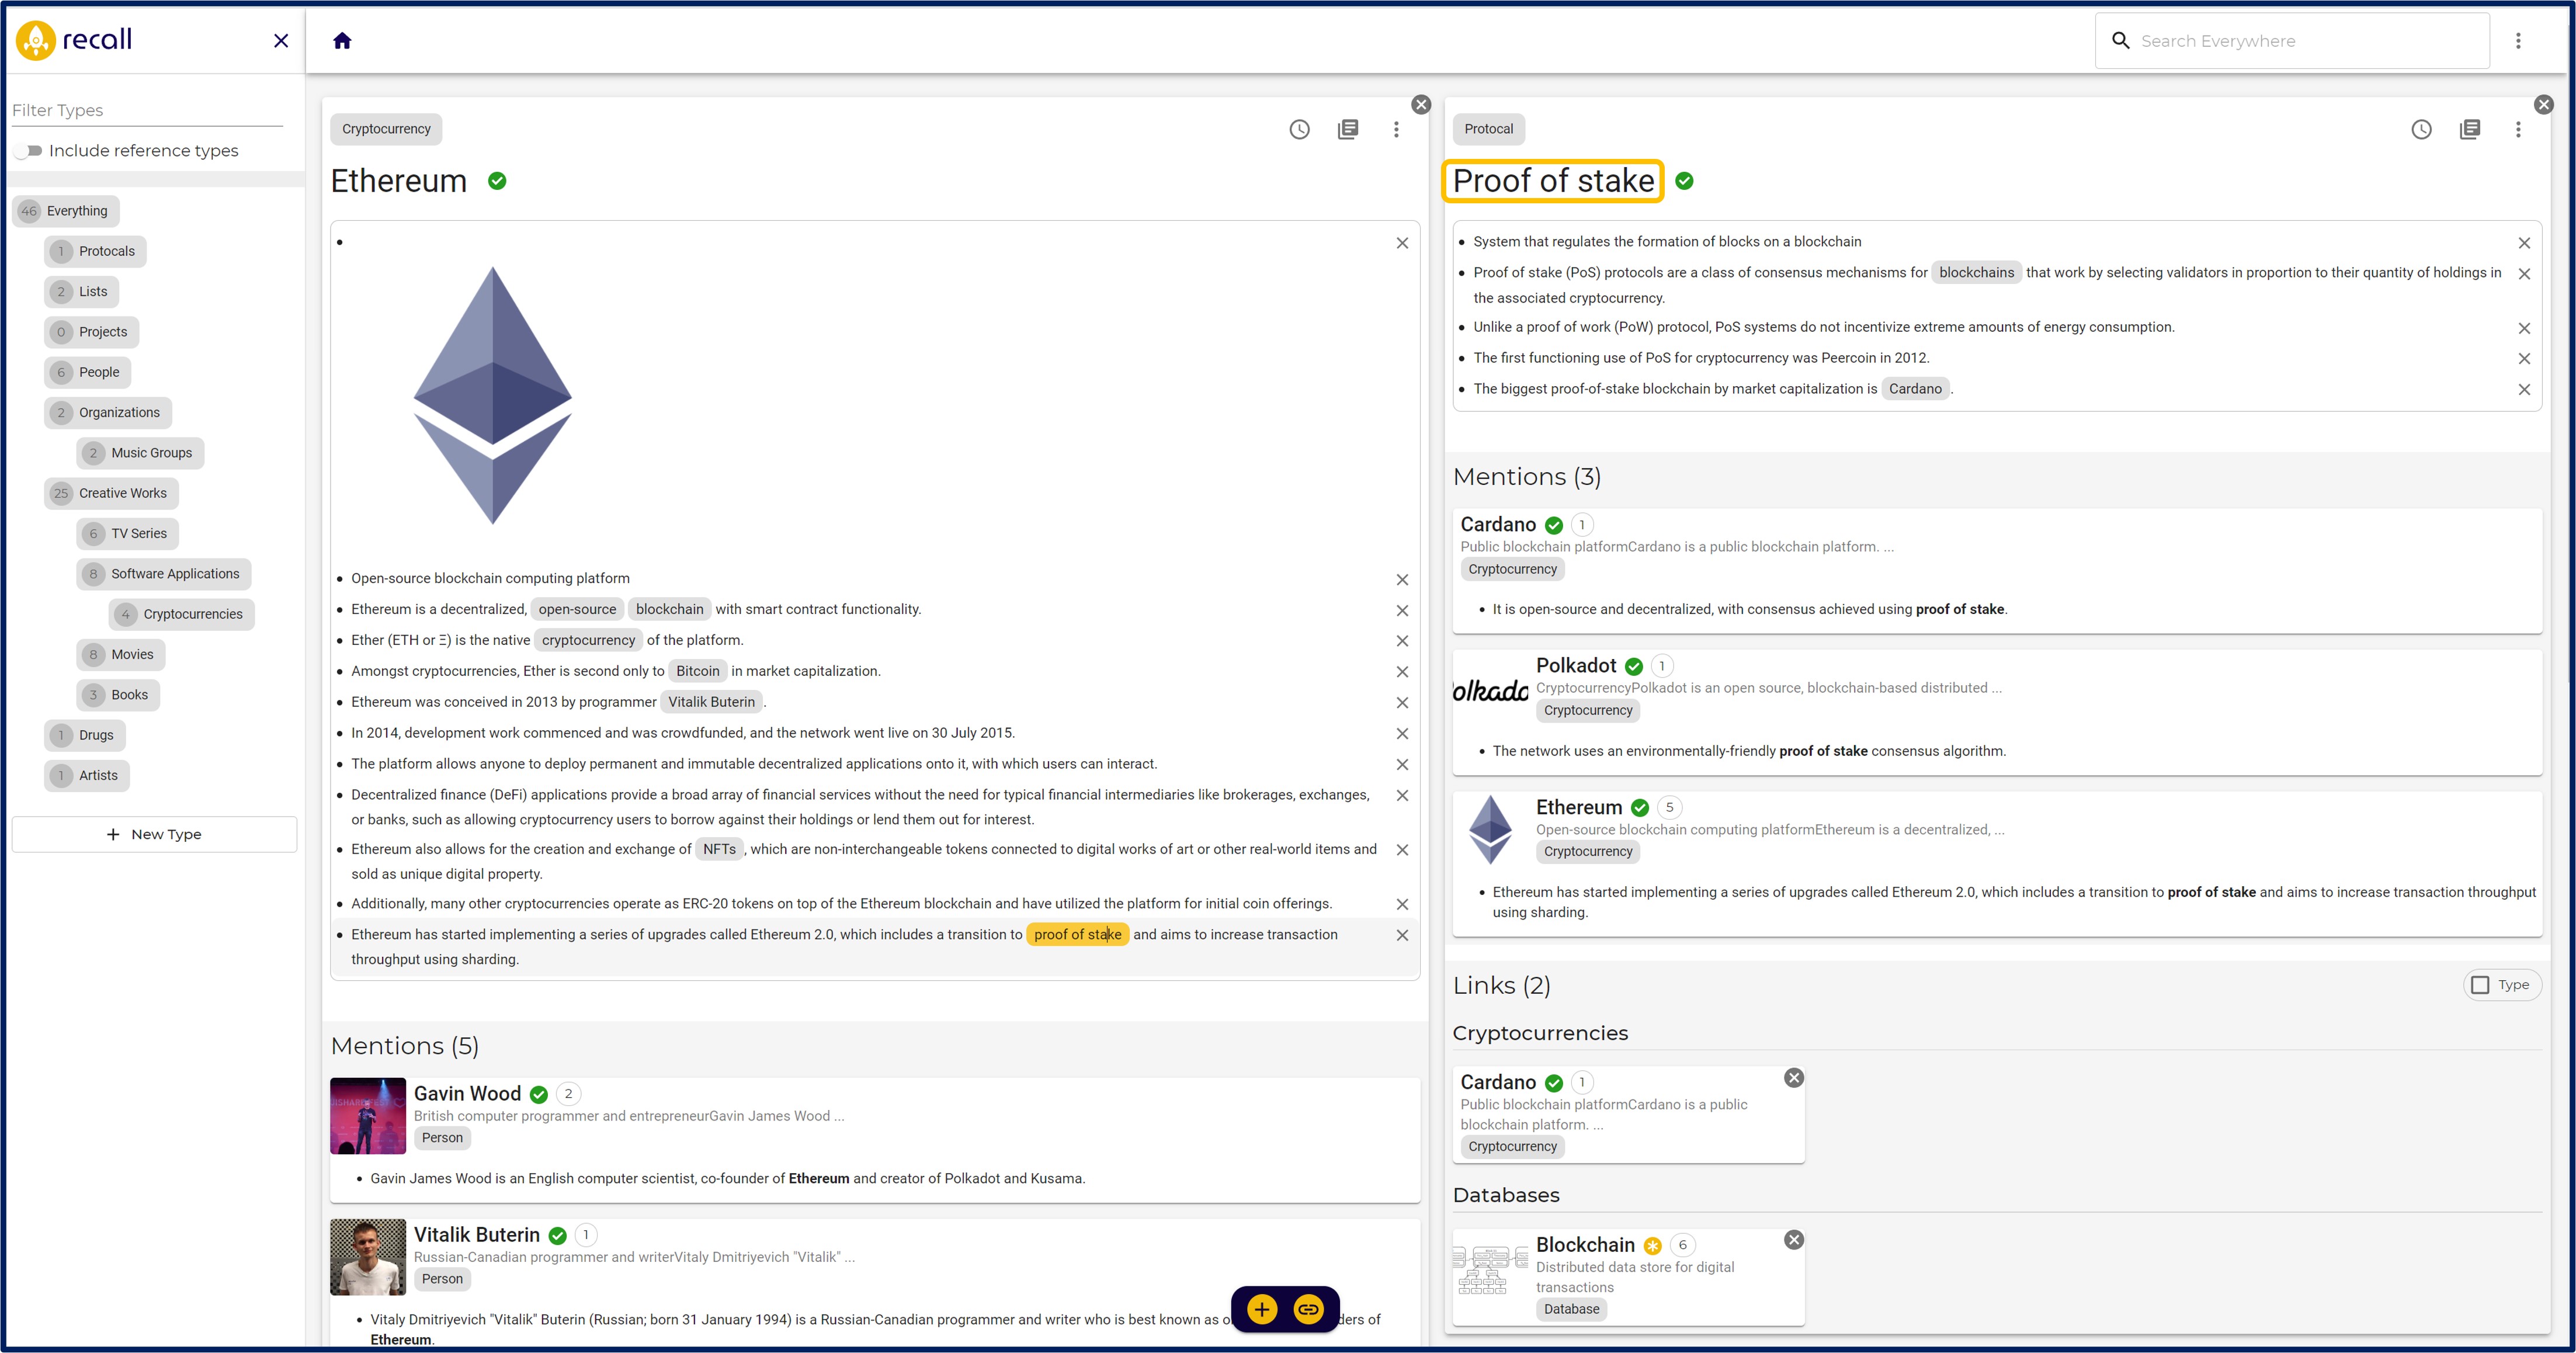The height and width of the screenshot is (1353, 2576).
Task: Click the green verified badge next to Ethereum title
Action: 497,181
